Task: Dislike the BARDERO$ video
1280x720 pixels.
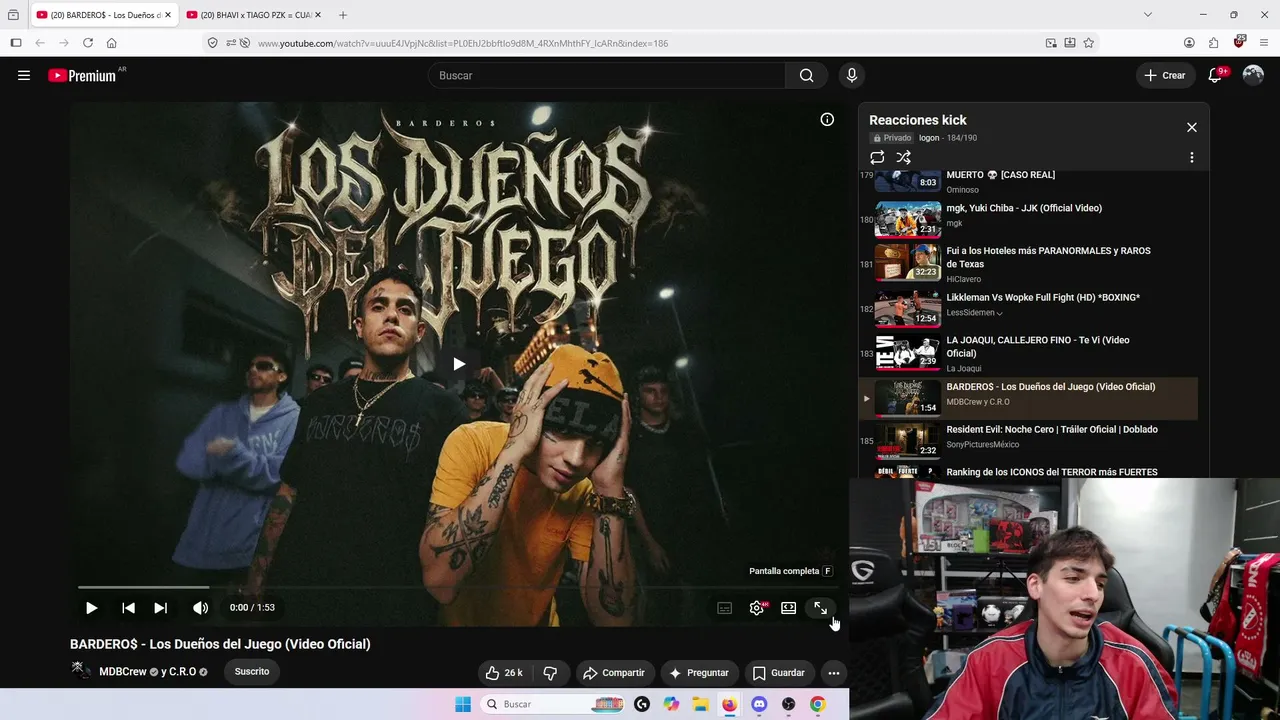Action: pos(550,673)
